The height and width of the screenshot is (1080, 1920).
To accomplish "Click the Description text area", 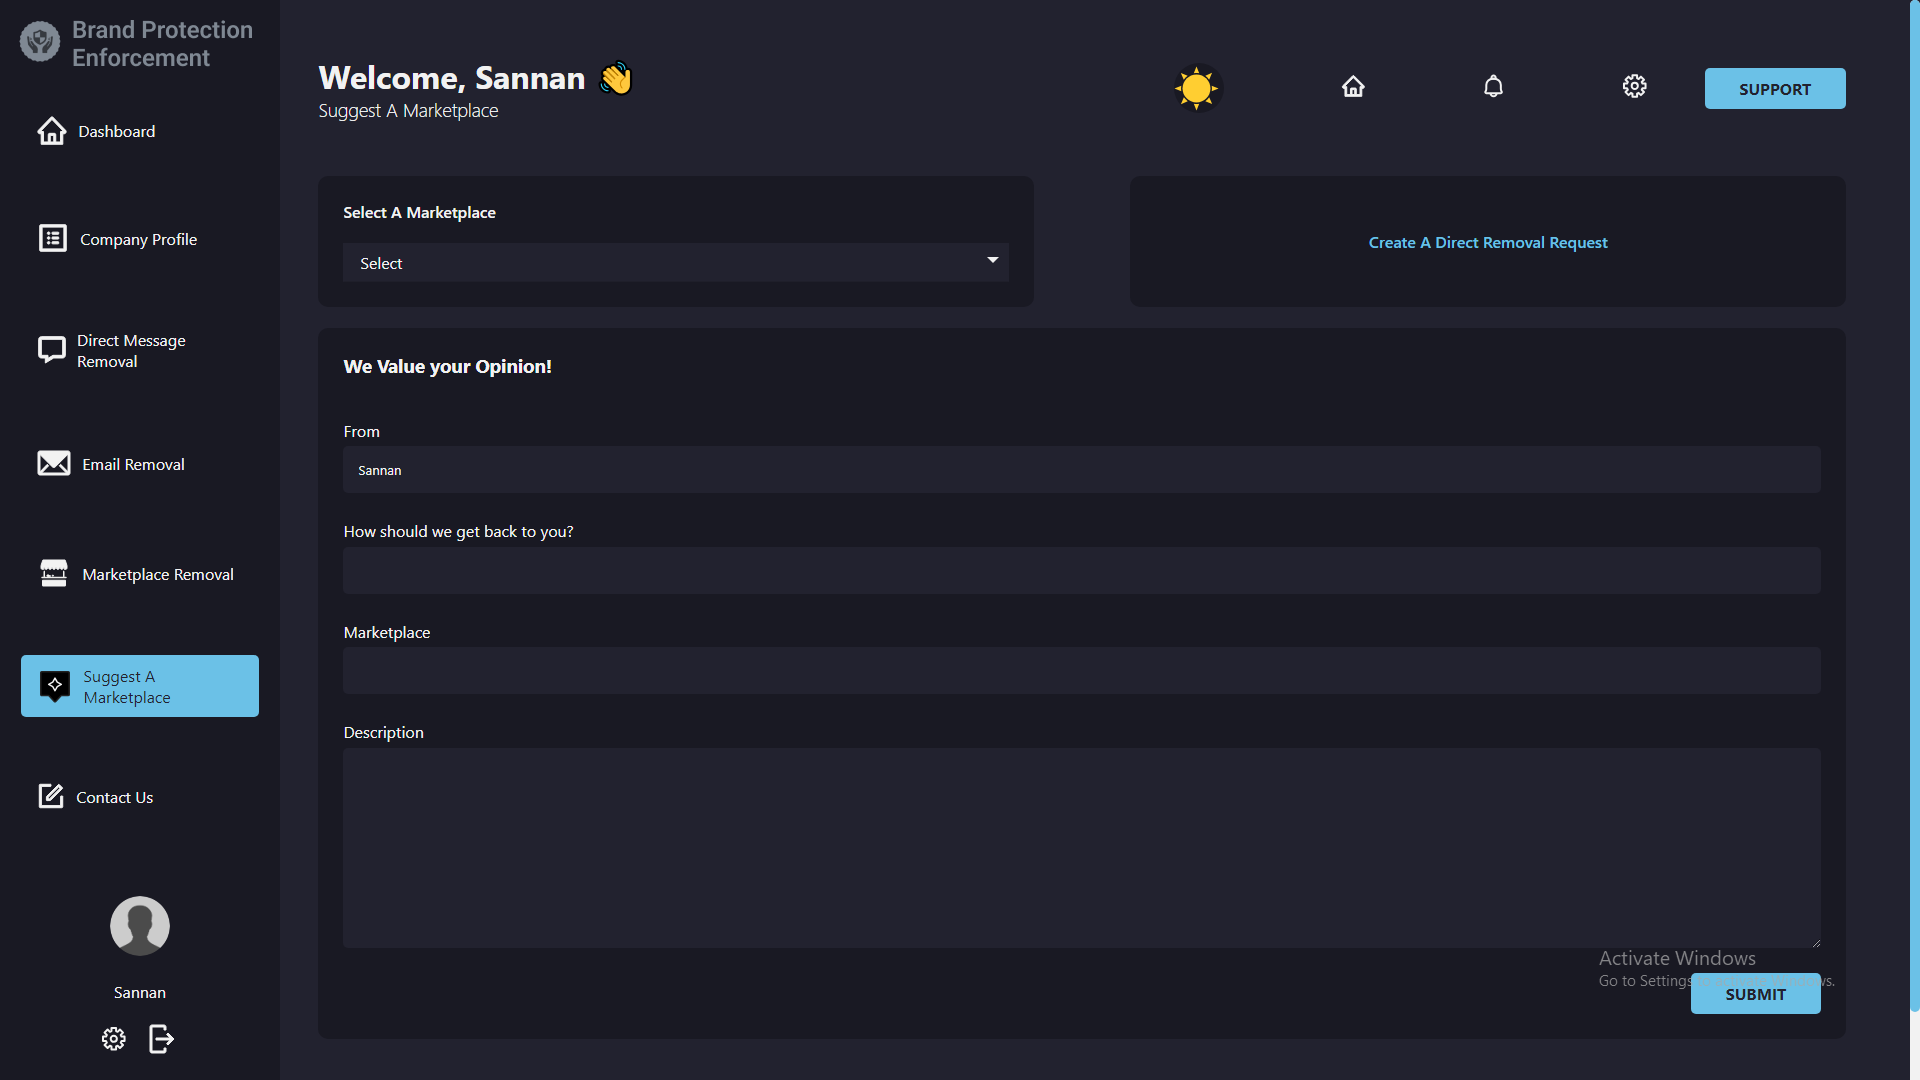I will [x=1081, y=847].
